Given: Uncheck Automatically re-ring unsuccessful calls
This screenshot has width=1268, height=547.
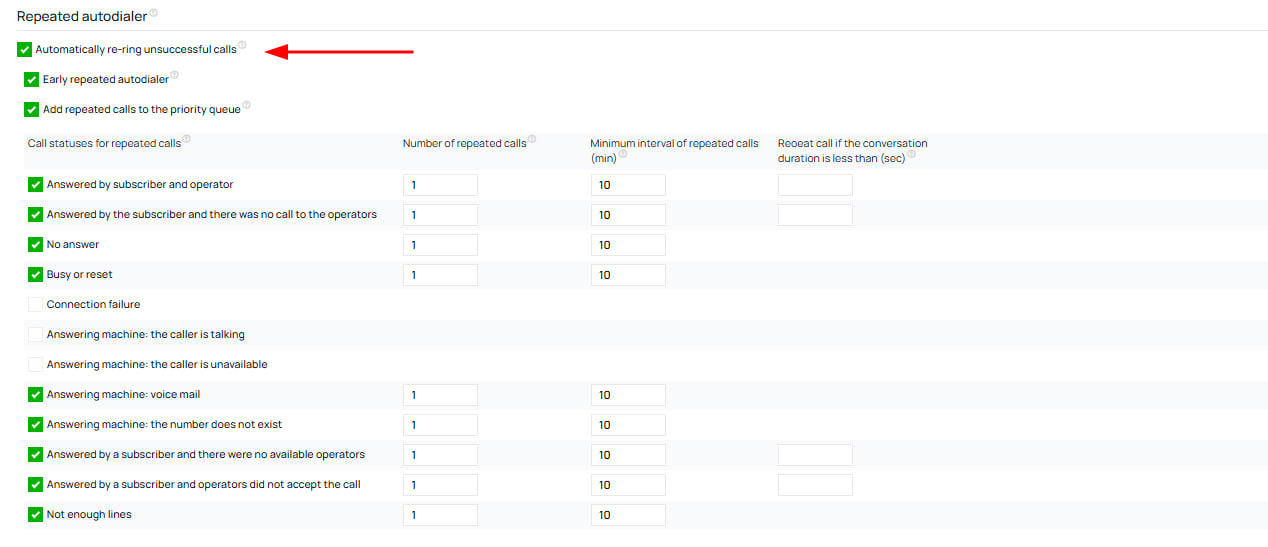Looking at the screenshot, I should pos(25,50).
